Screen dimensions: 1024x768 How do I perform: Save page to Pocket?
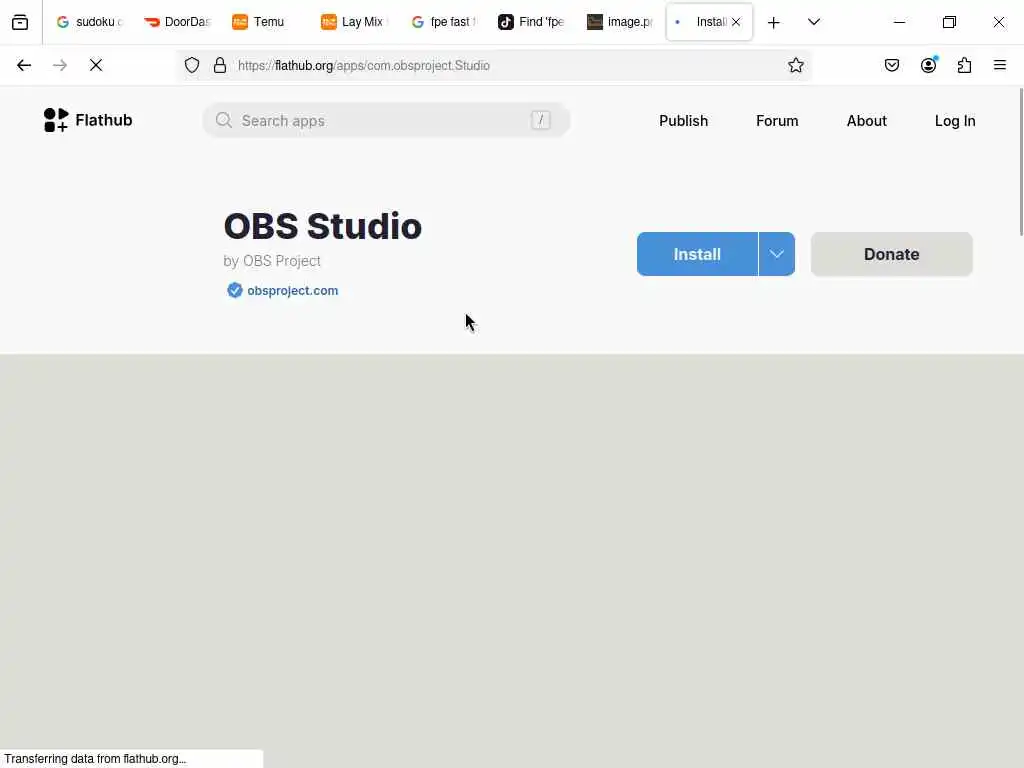pyautogui.click(x=892, y=65)
